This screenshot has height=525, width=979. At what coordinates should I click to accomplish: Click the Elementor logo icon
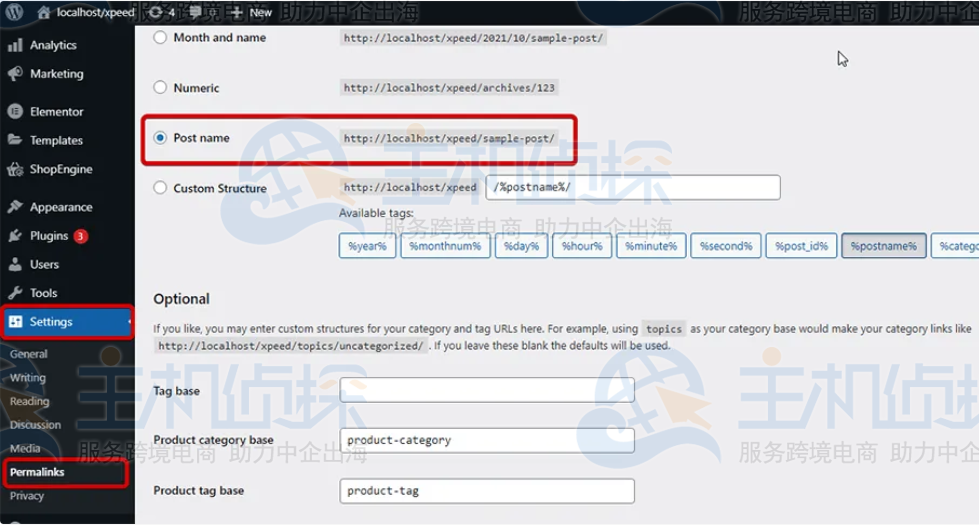pos(16,112)
